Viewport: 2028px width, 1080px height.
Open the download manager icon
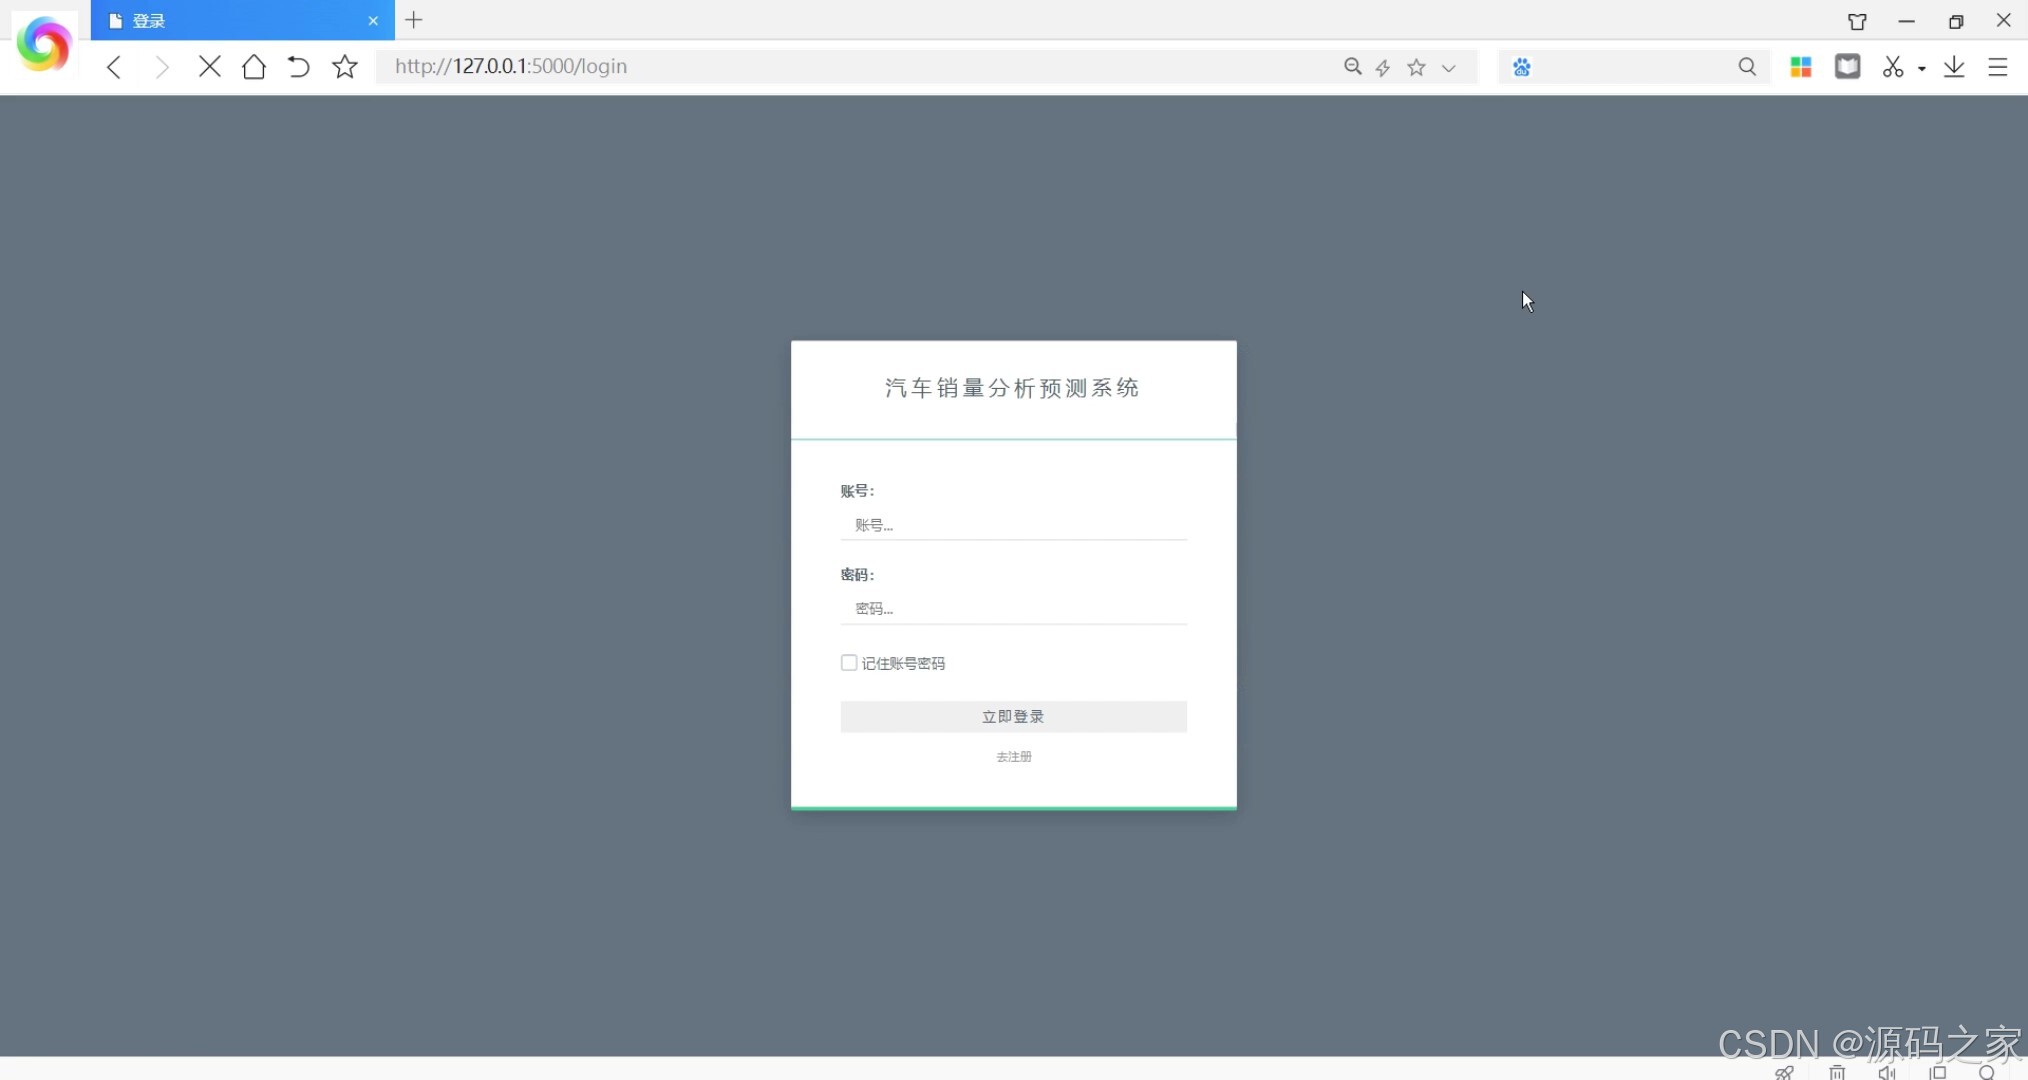pyautogui.click(x=1954, y=67)
